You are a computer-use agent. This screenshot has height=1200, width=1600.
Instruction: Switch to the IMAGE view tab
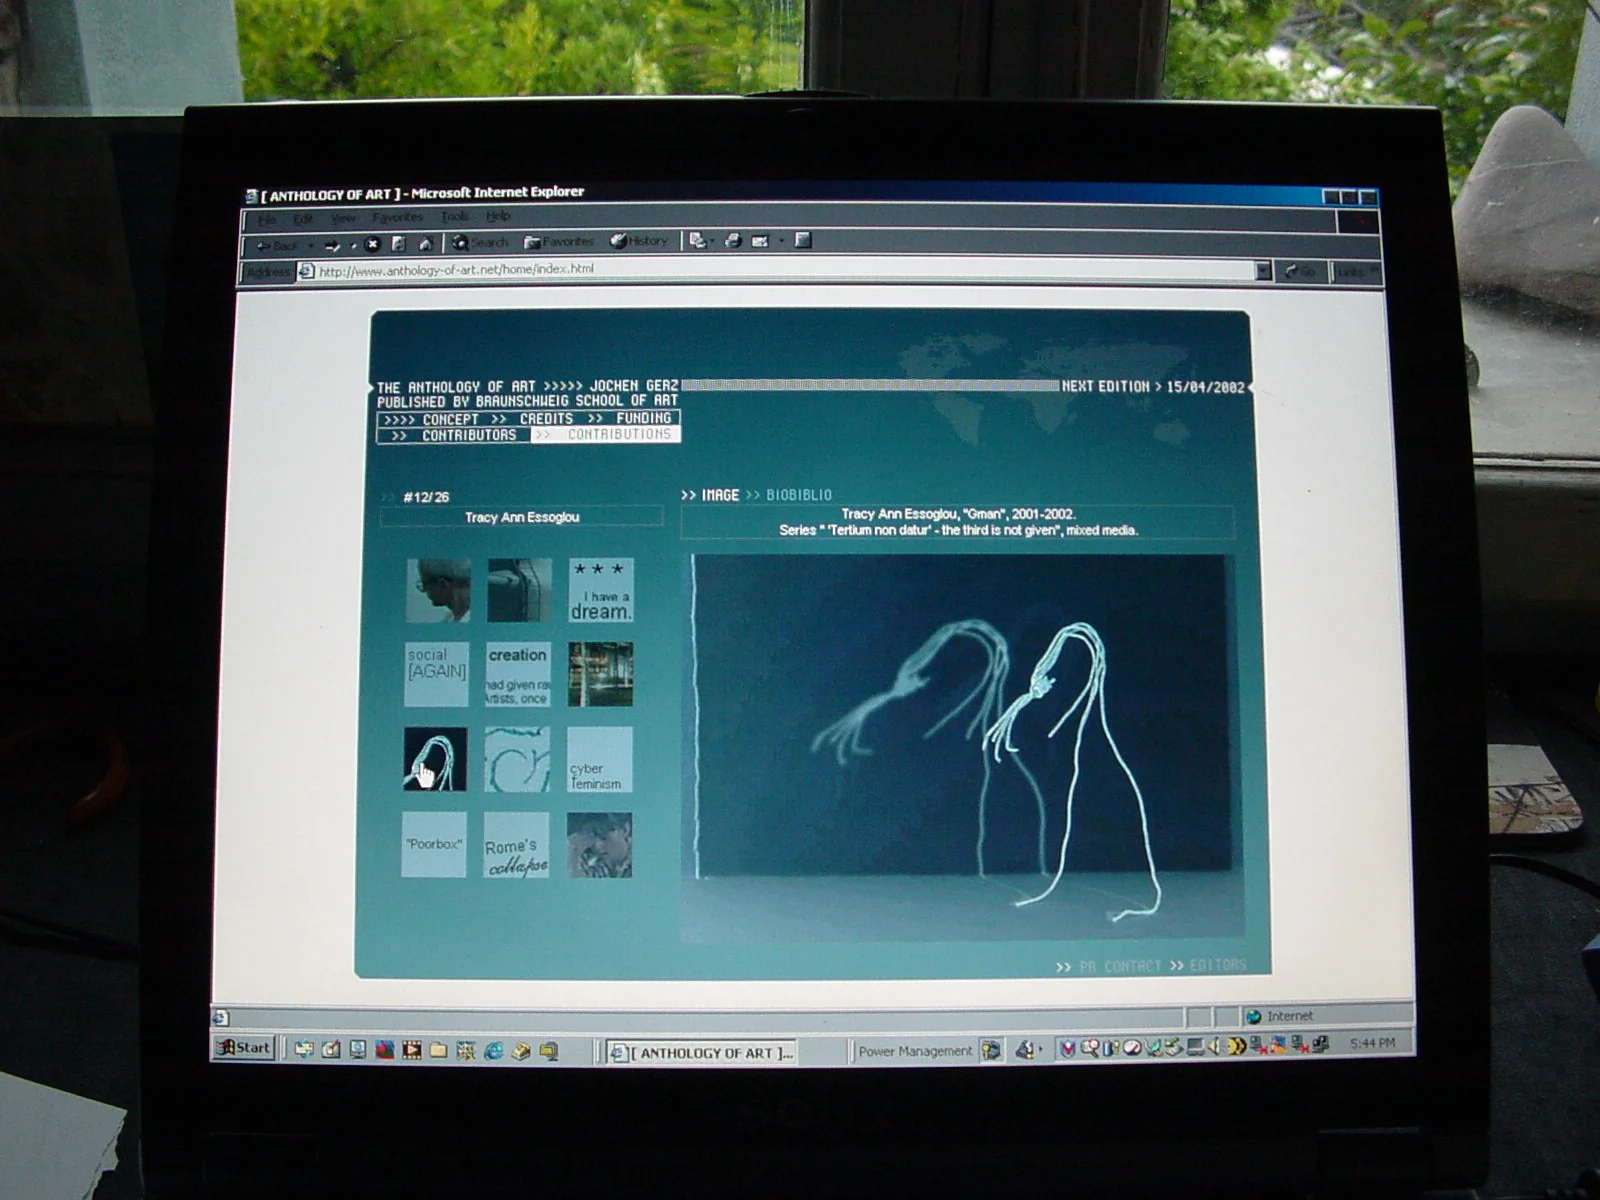click(720, 495)
